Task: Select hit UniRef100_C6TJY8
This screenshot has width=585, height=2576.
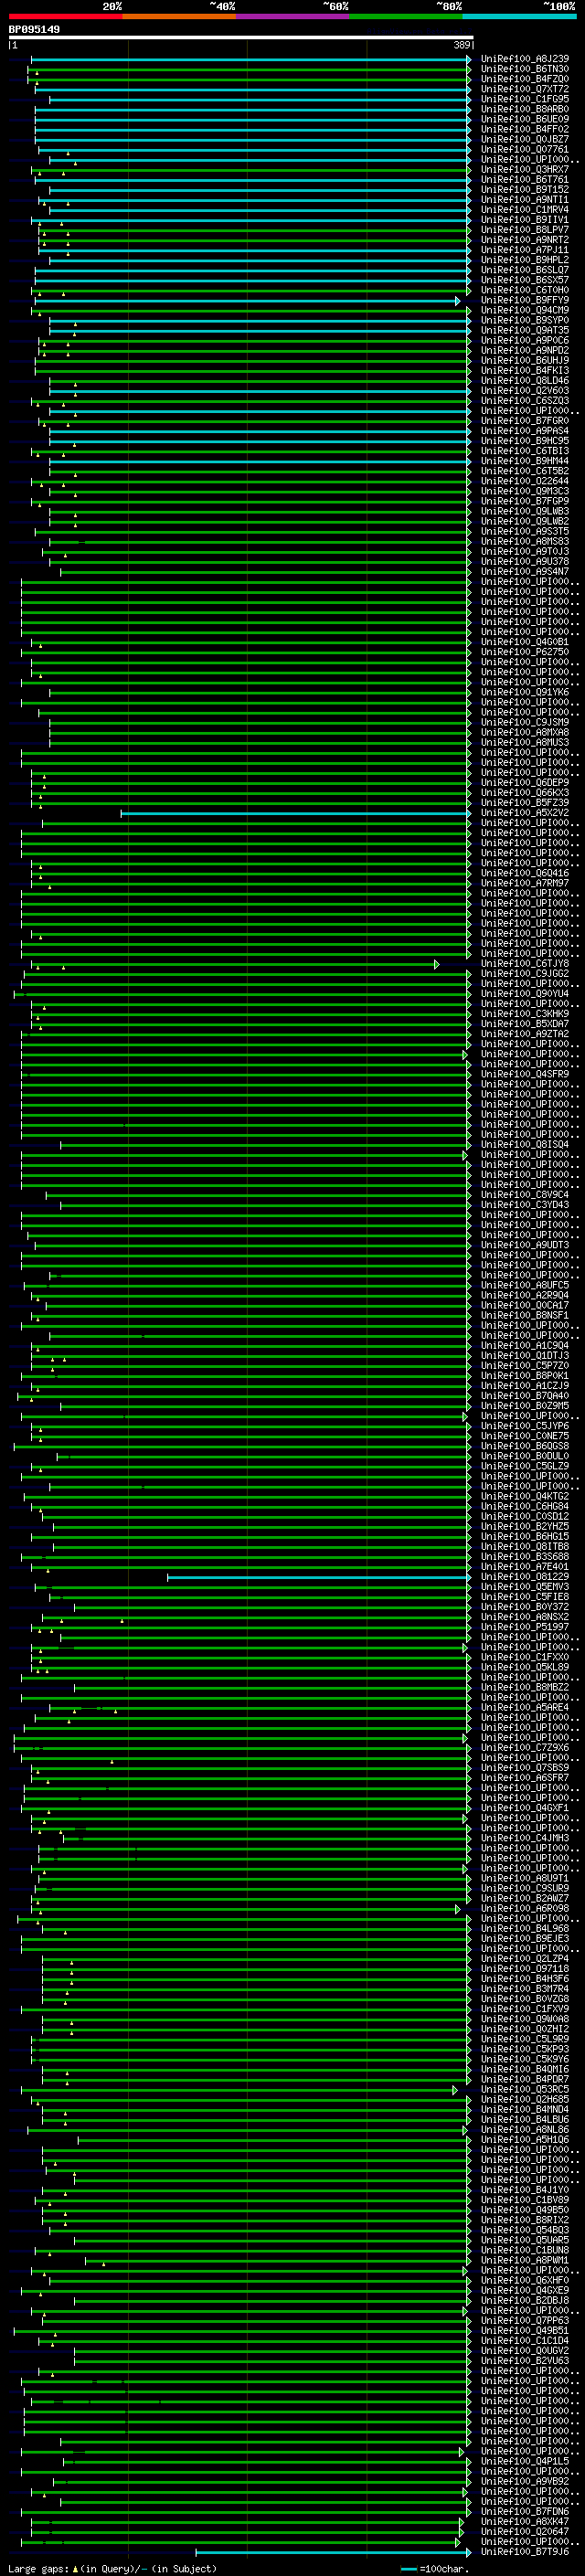Action: coord(525,964)
